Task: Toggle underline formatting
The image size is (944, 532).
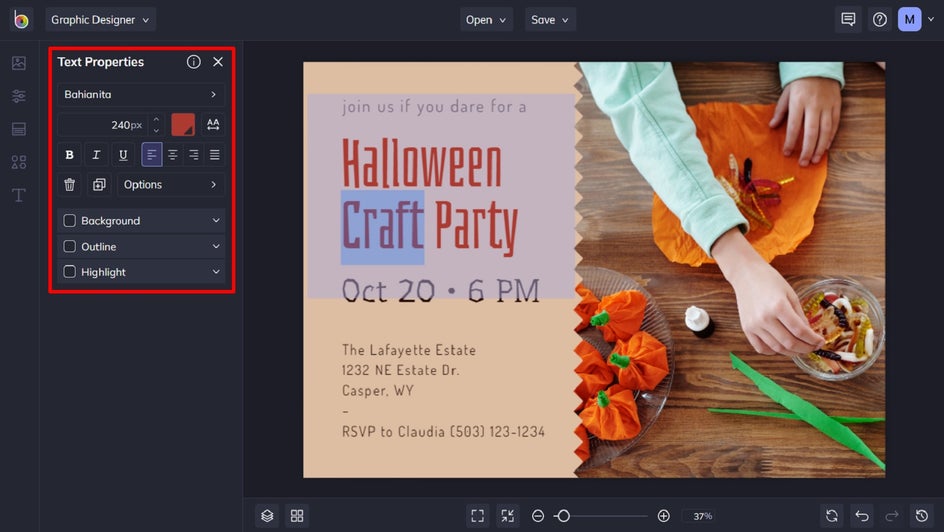Action: [x=123, y=155]
